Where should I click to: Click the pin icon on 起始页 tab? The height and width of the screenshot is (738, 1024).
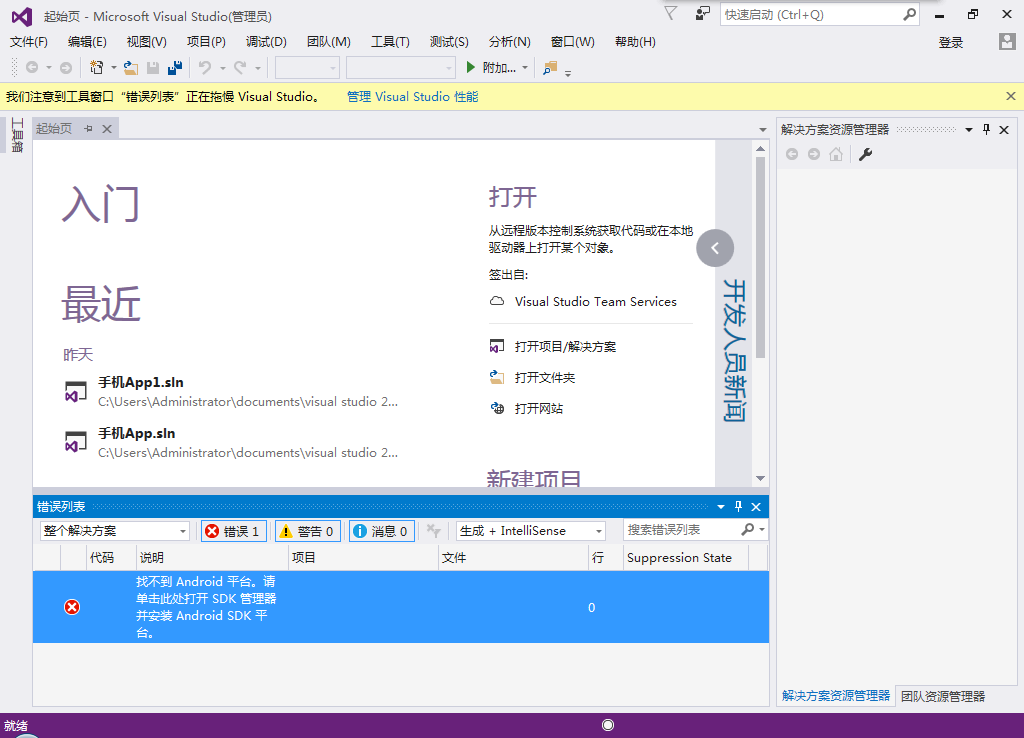(x=88, y=129)
